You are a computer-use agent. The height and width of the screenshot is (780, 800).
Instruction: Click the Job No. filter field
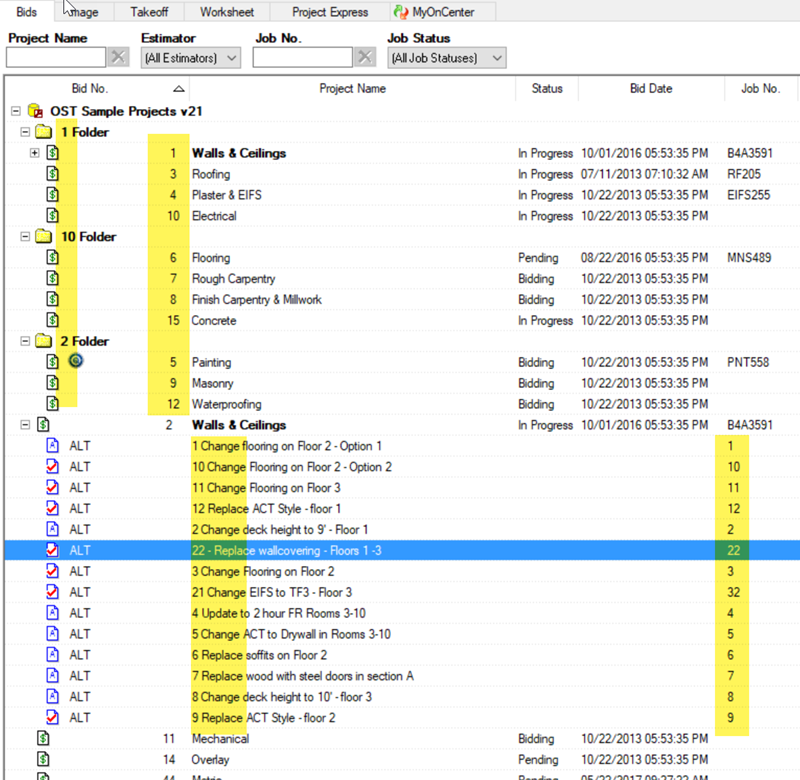pos(303,58)
